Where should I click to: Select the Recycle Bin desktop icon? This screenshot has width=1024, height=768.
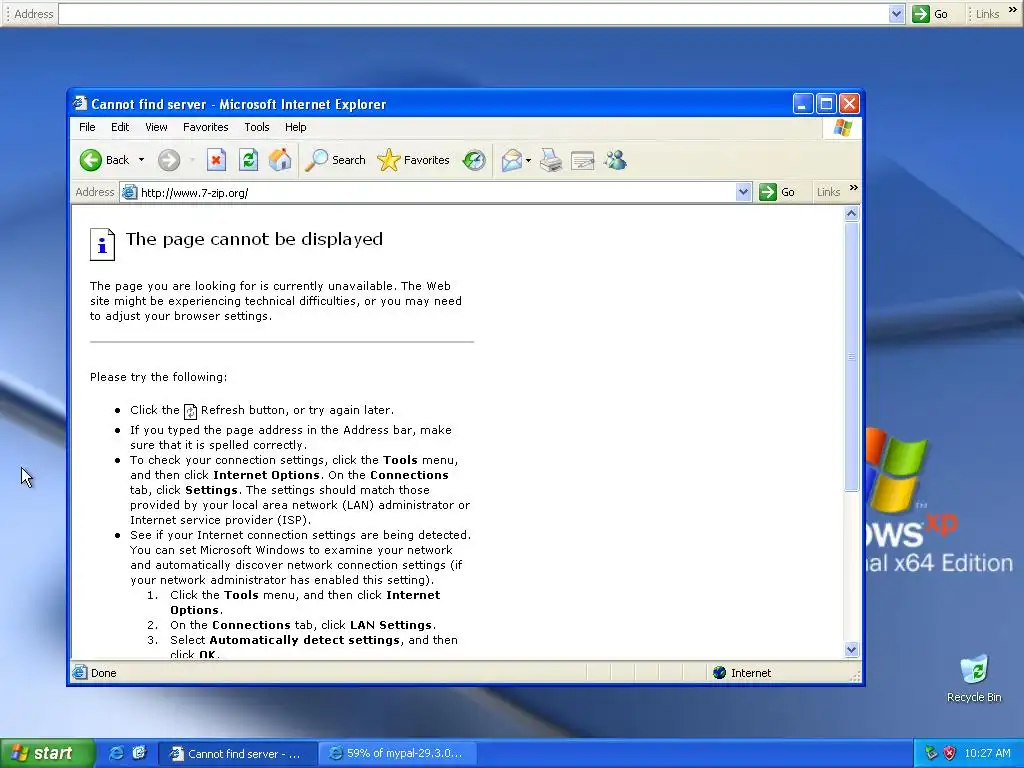click(x=974, y=679)
